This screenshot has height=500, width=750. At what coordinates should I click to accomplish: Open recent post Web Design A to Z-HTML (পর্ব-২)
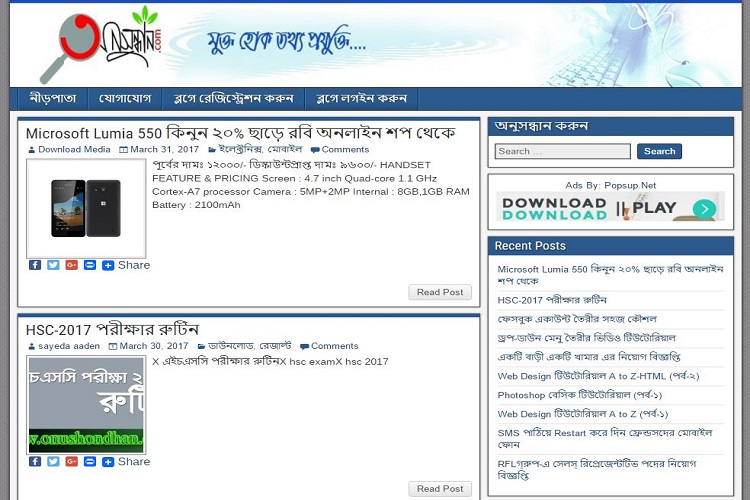point(598,376)
